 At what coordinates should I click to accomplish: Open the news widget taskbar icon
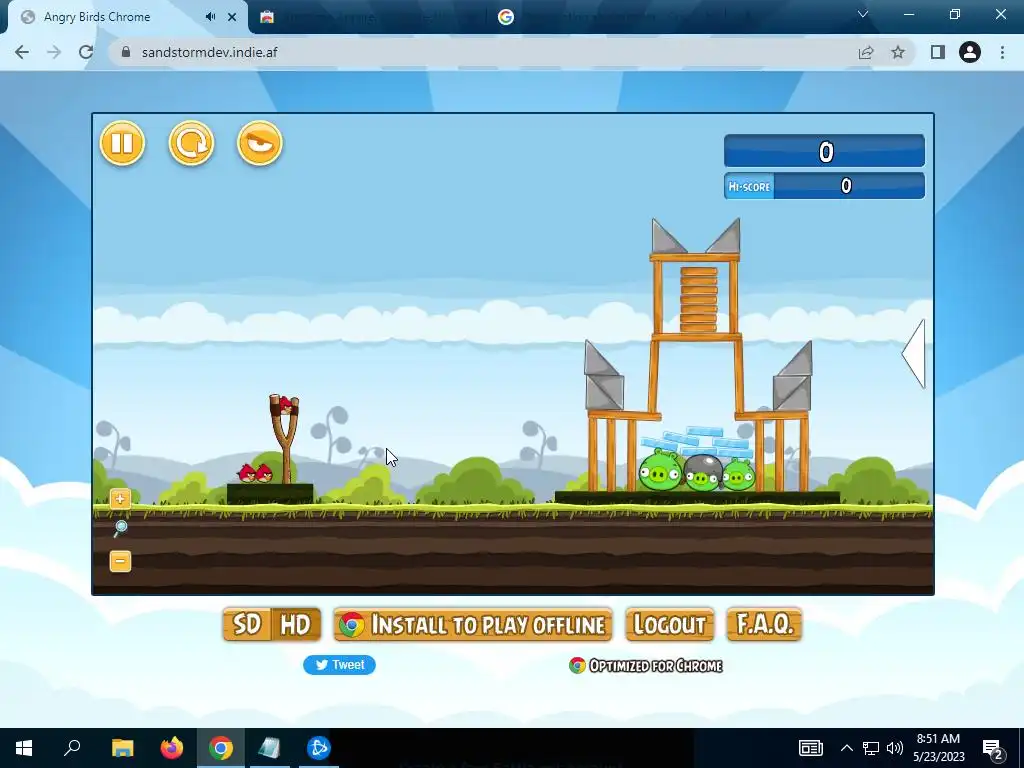tap(810, 748)
